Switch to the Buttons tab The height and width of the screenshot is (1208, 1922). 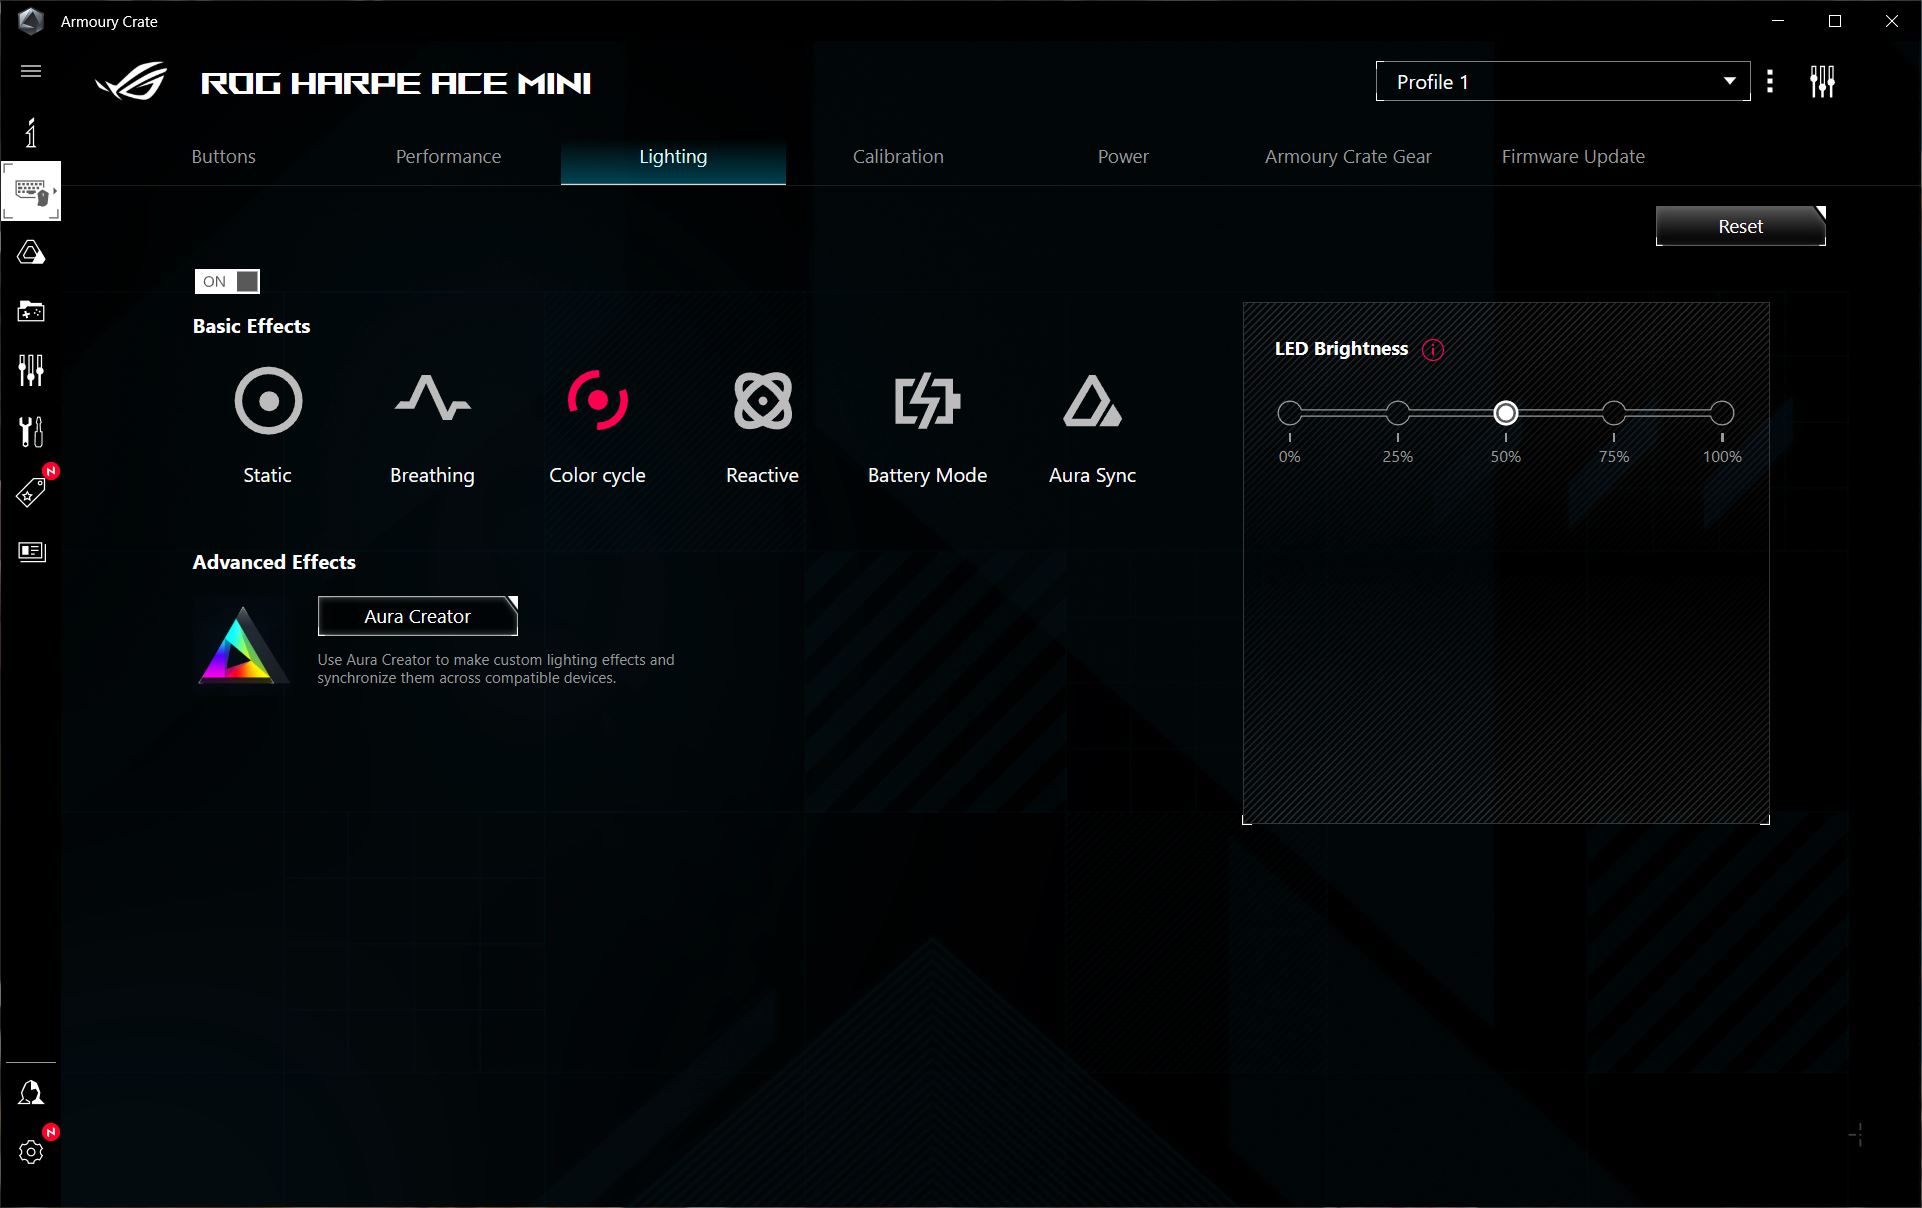pos(224,157)
